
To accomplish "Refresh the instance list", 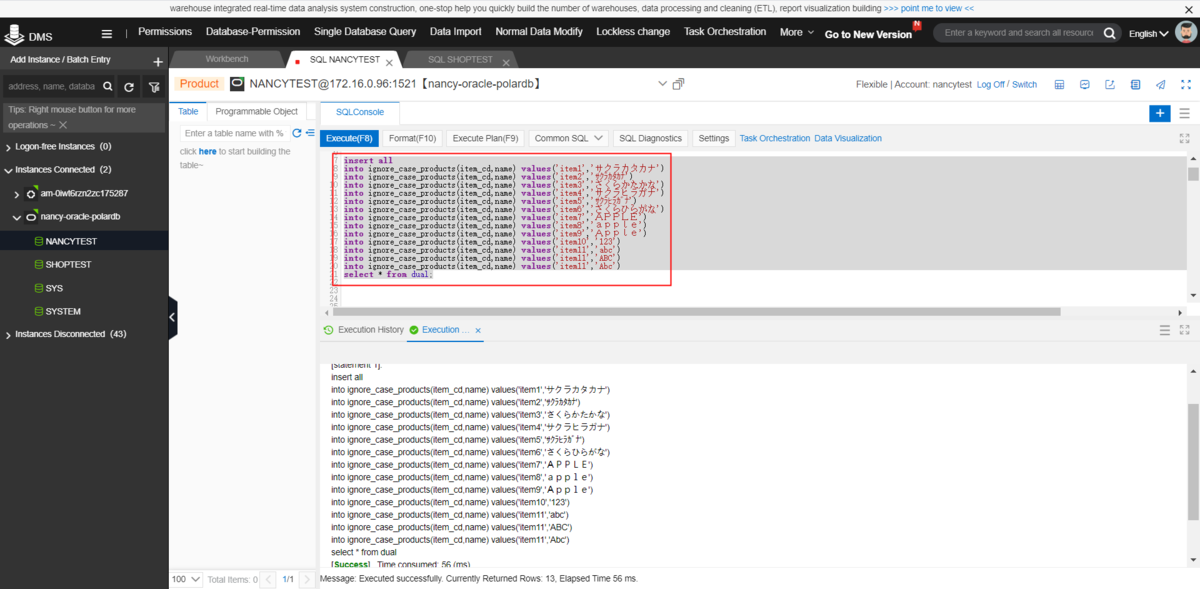I will point(129,87).
